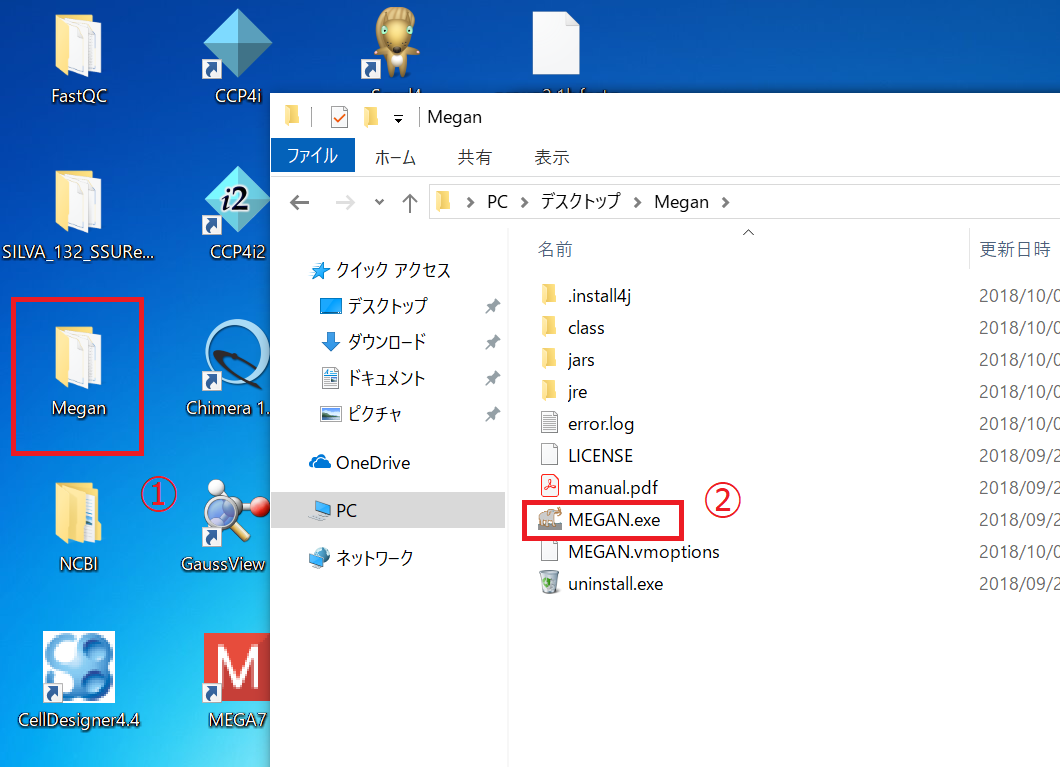Open デスクトップ in quick access list
Screen dimensions: 1060x767
[374, 305]
